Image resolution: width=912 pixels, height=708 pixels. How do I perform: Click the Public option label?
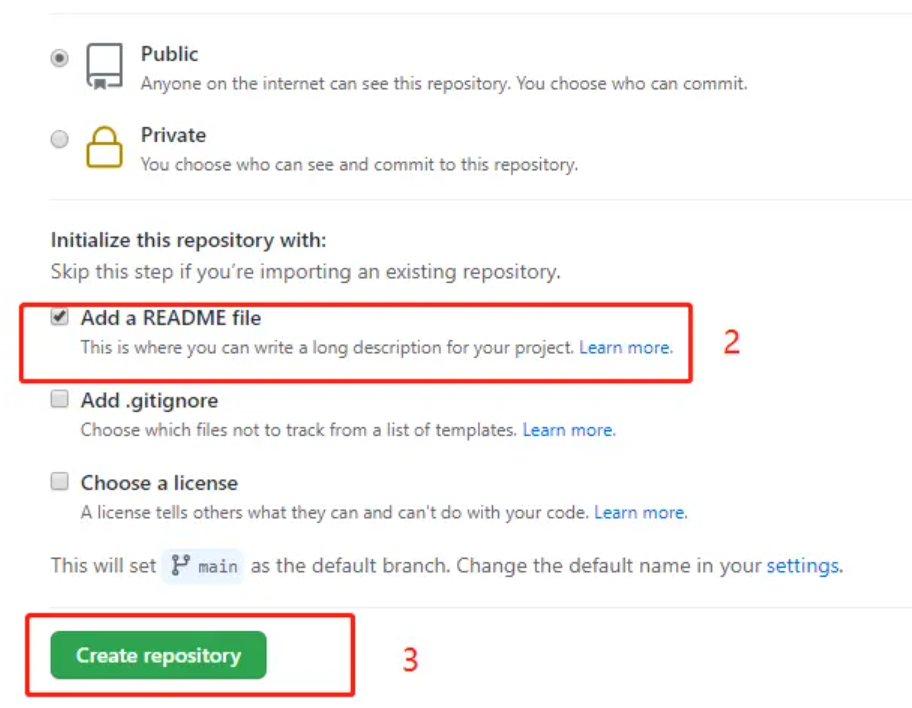coord(169,54)
